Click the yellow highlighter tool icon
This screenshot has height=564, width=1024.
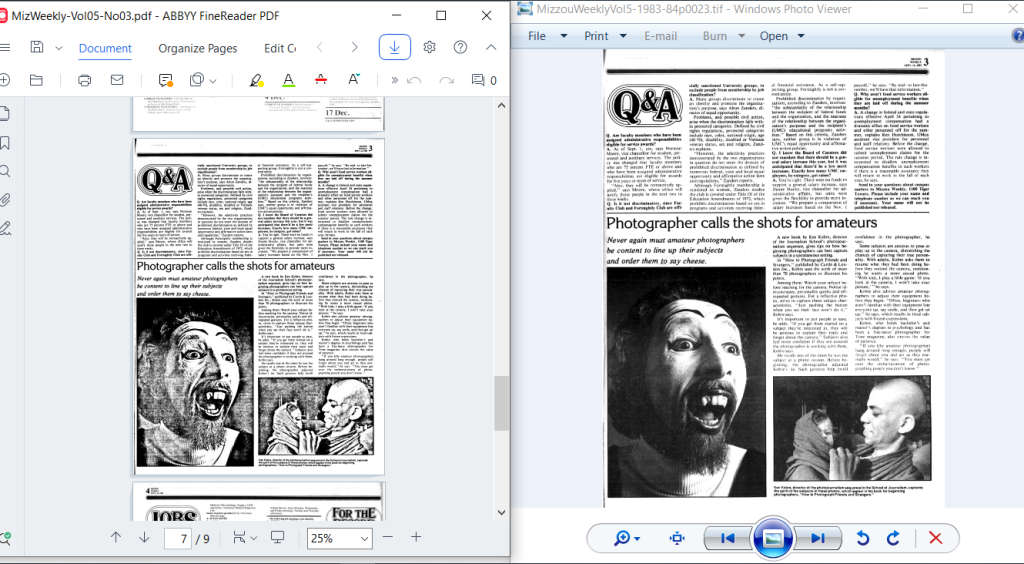point(255,80)
